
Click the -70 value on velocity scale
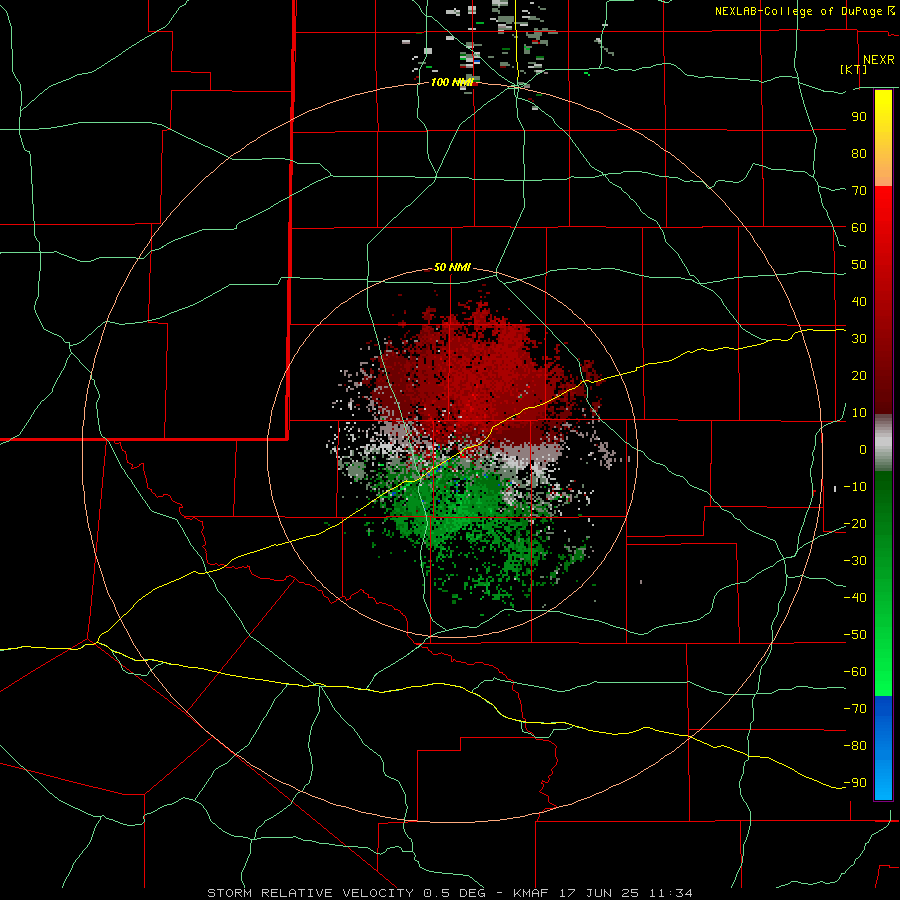coord(855,709)
